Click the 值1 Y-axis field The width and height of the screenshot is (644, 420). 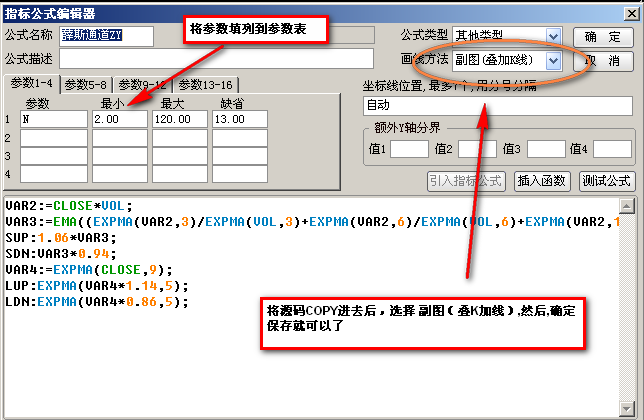tap(409, 149)
